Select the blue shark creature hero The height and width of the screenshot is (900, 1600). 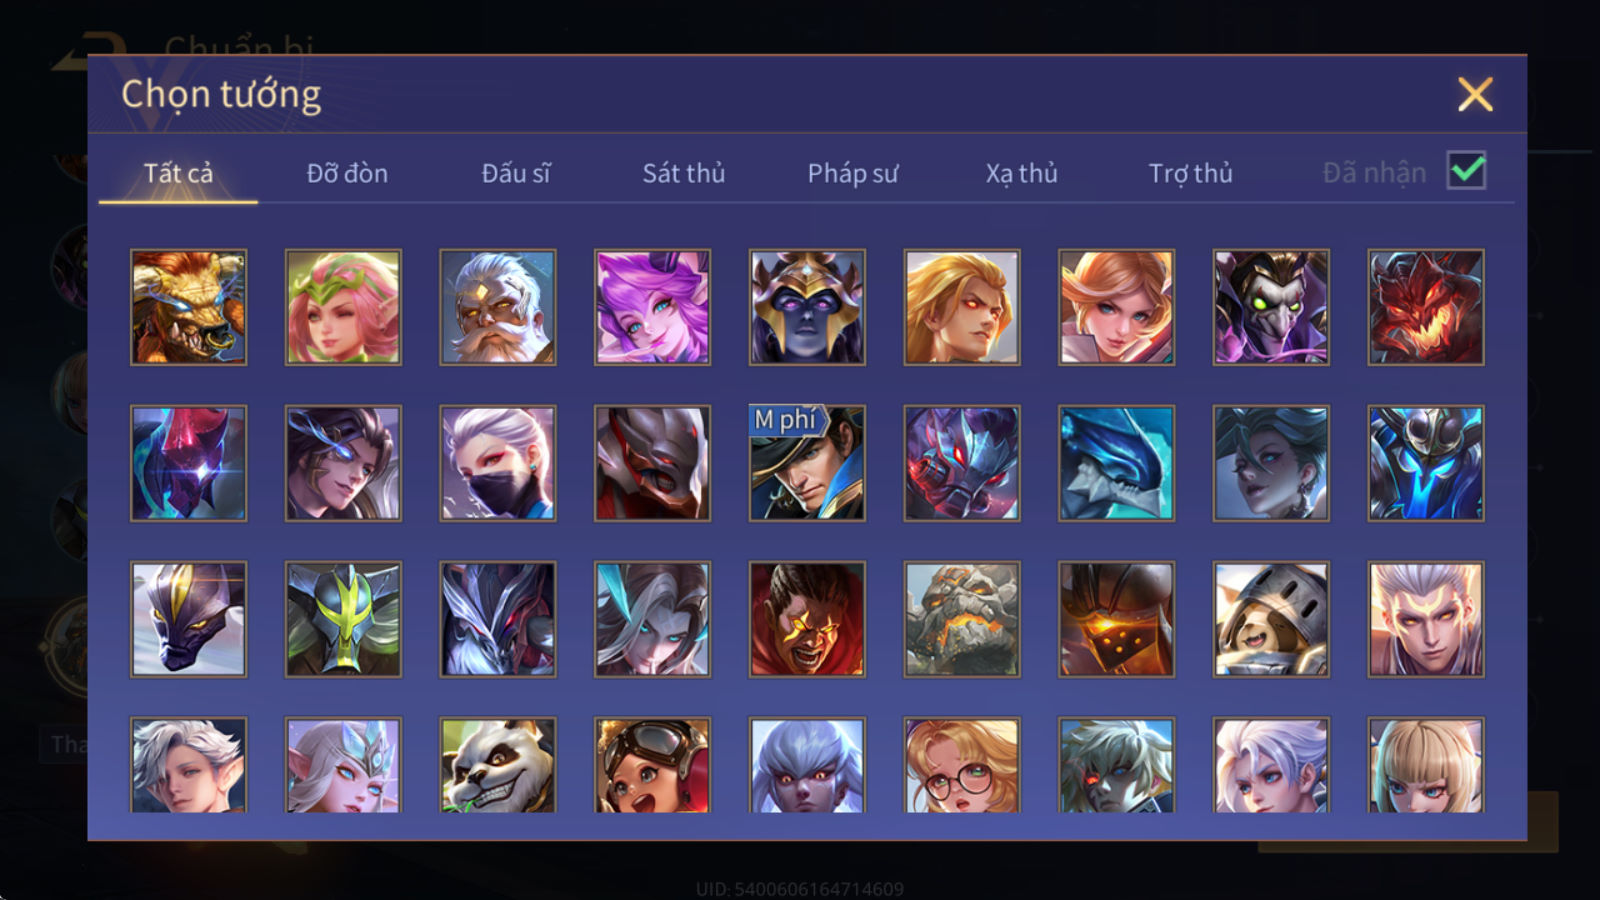point(1116,463)
